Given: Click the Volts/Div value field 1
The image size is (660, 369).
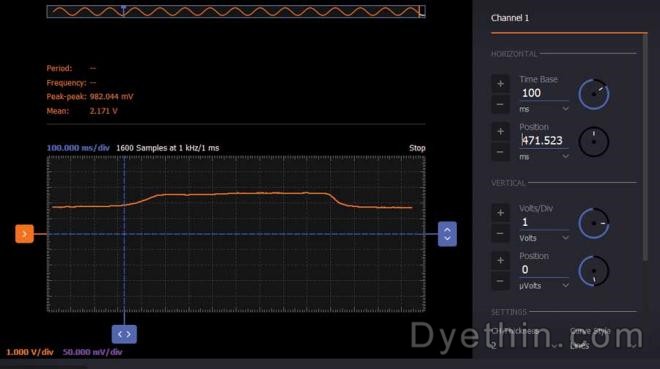Looking at the screenshot, I should (544, 222).
